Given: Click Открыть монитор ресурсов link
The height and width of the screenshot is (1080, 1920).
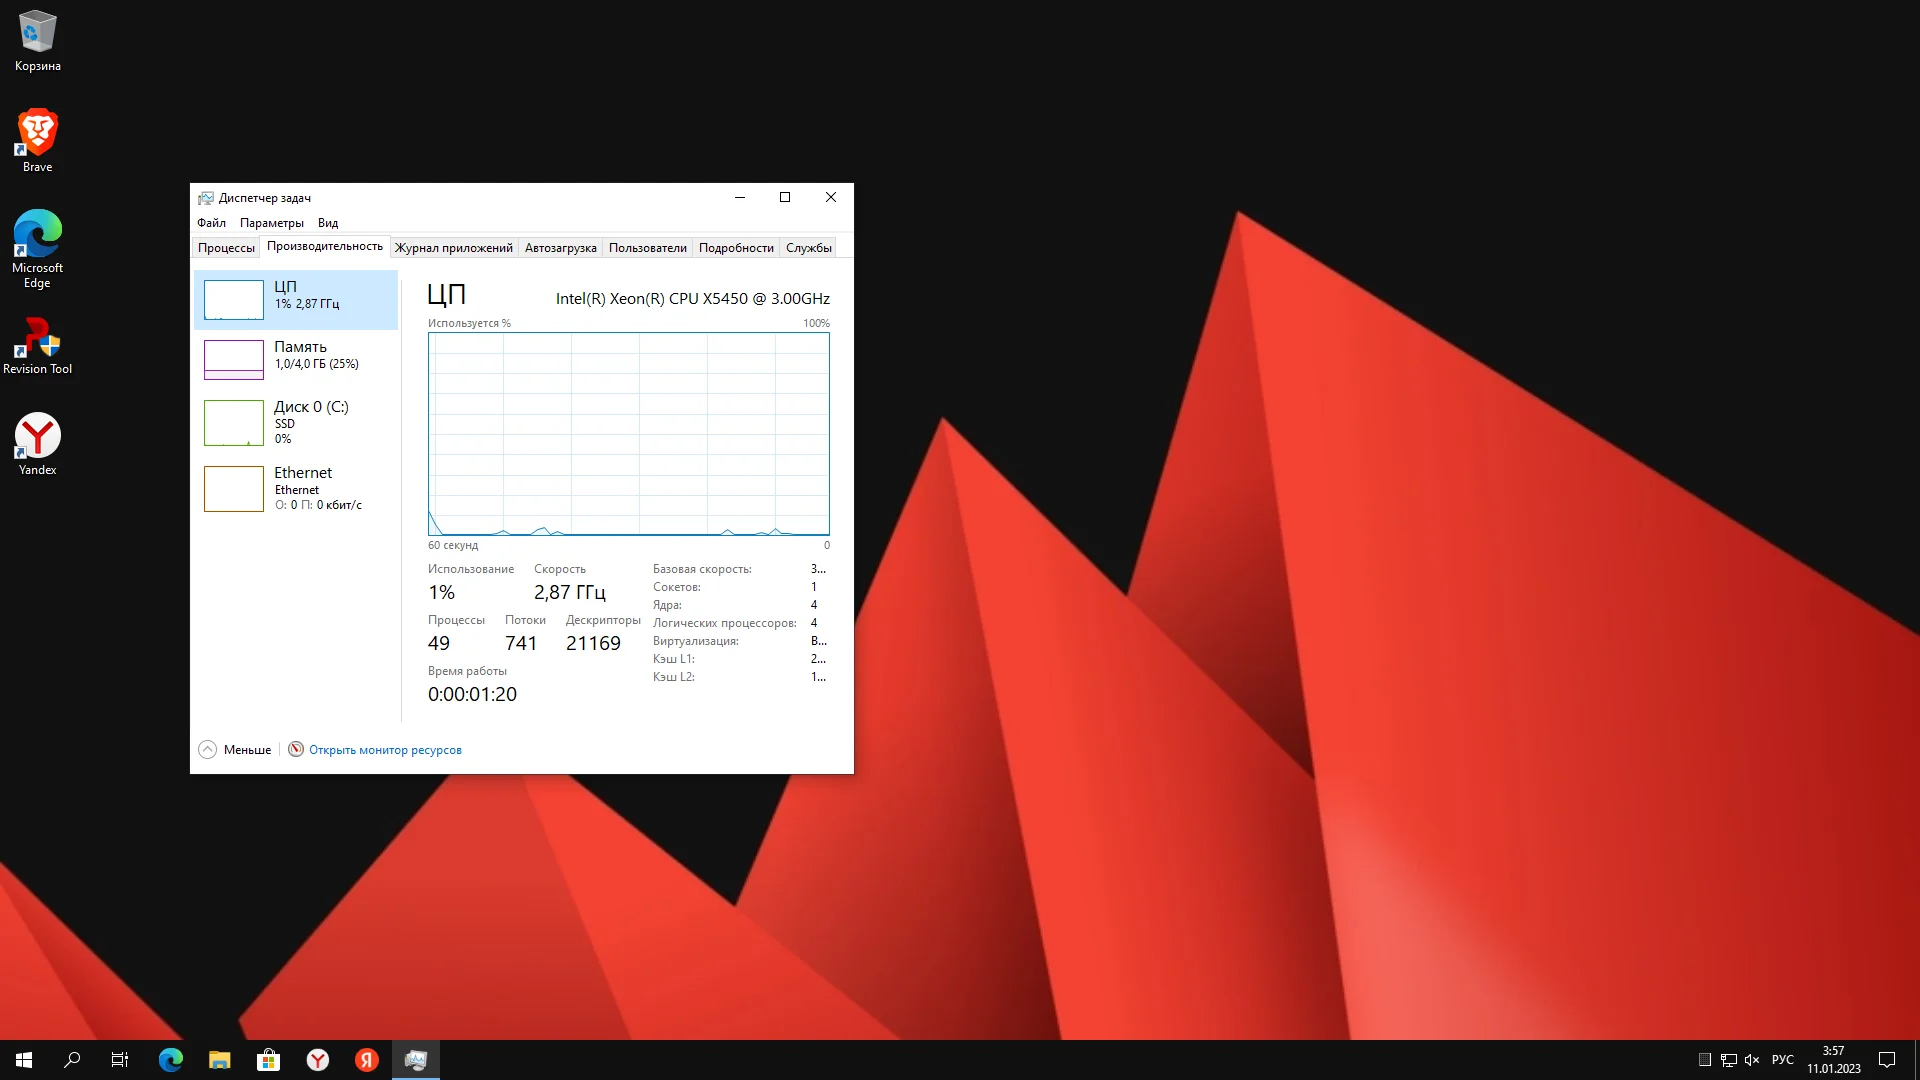Looking at the screenshot, I should click(x=385, y=750).
